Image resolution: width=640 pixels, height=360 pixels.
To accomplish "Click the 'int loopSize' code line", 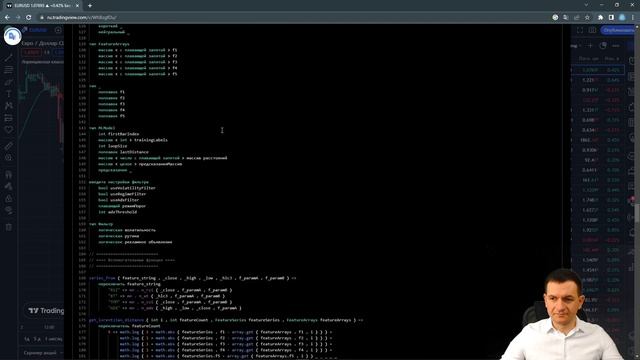I will tap(112, 146).
